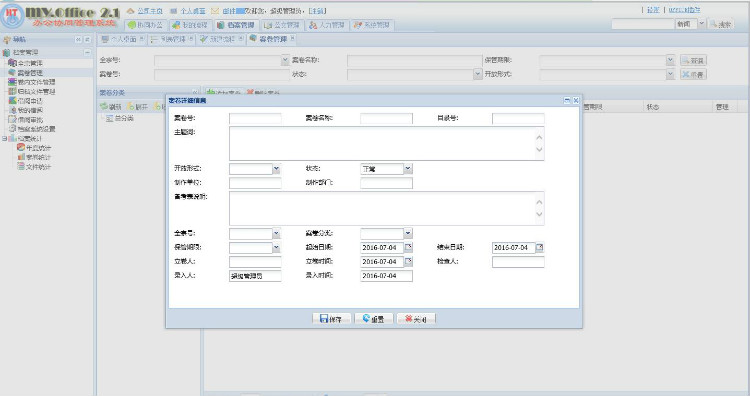Open the 公文管理 top module tab
Viewport: 750px width, 396px height.
[x=282, y=25]
